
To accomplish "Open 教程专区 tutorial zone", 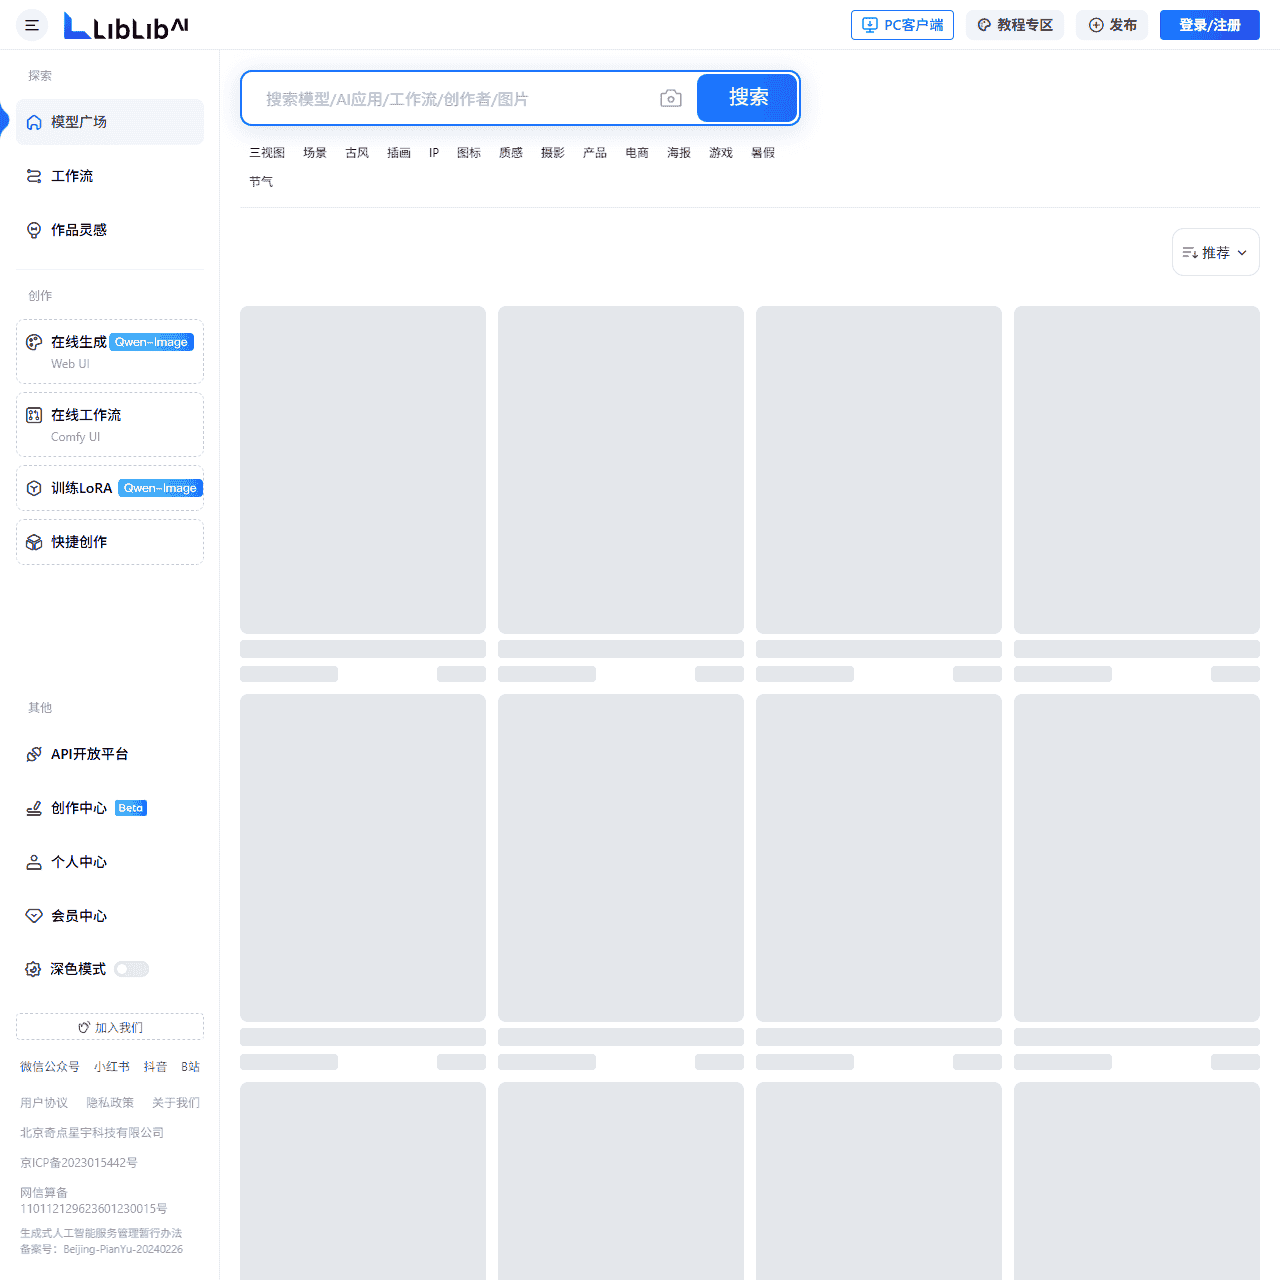I will pyautogui.click(x=1014, y=25).
